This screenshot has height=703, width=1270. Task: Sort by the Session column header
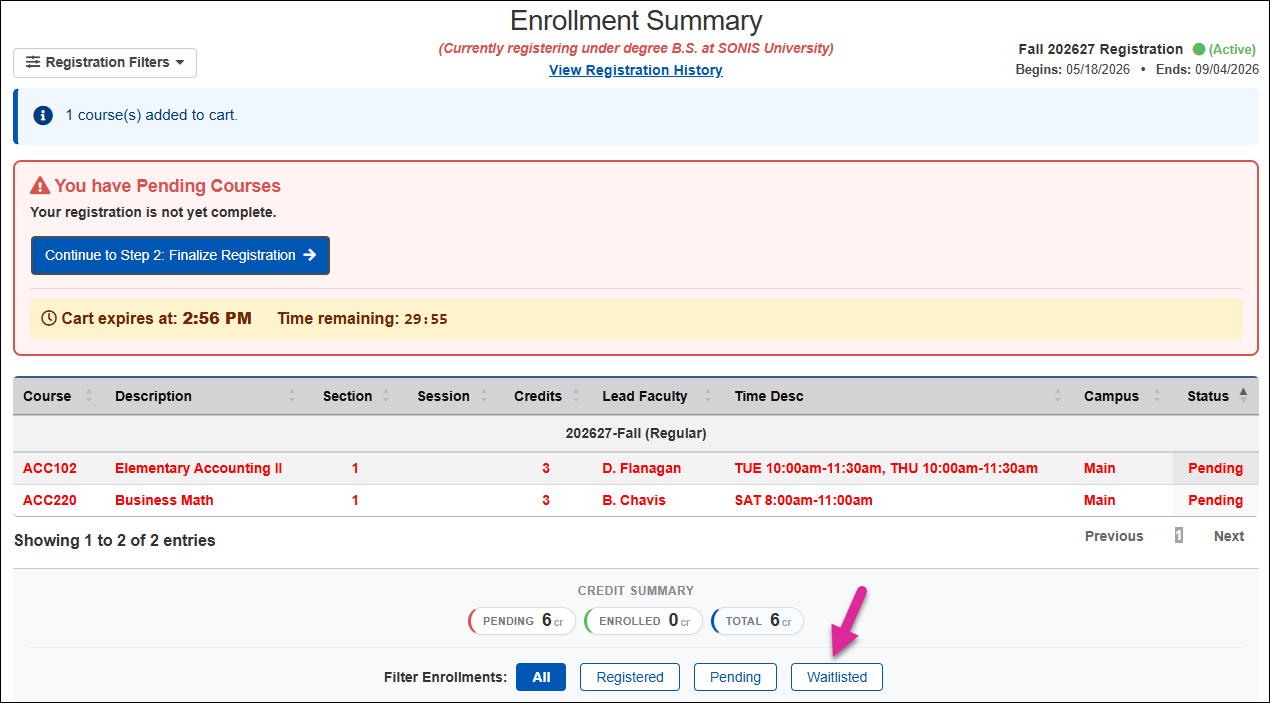pos(451,396)
